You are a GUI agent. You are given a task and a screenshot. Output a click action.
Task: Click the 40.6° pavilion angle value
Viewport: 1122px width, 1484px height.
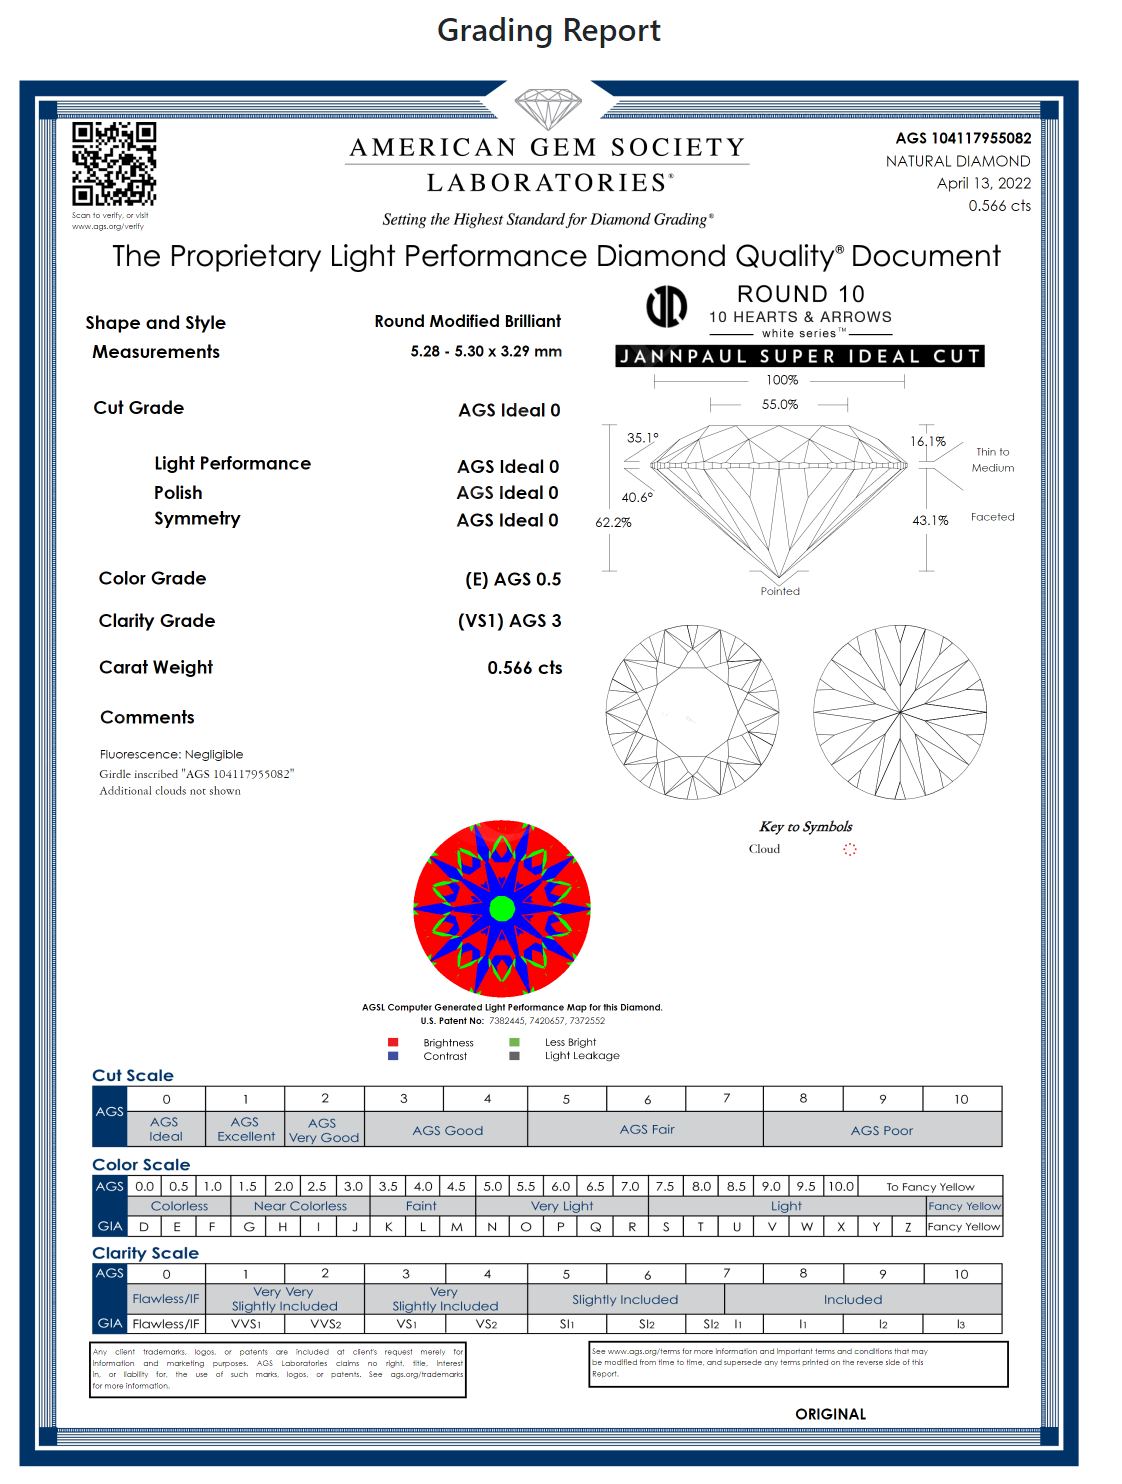(x=637, y=497)
